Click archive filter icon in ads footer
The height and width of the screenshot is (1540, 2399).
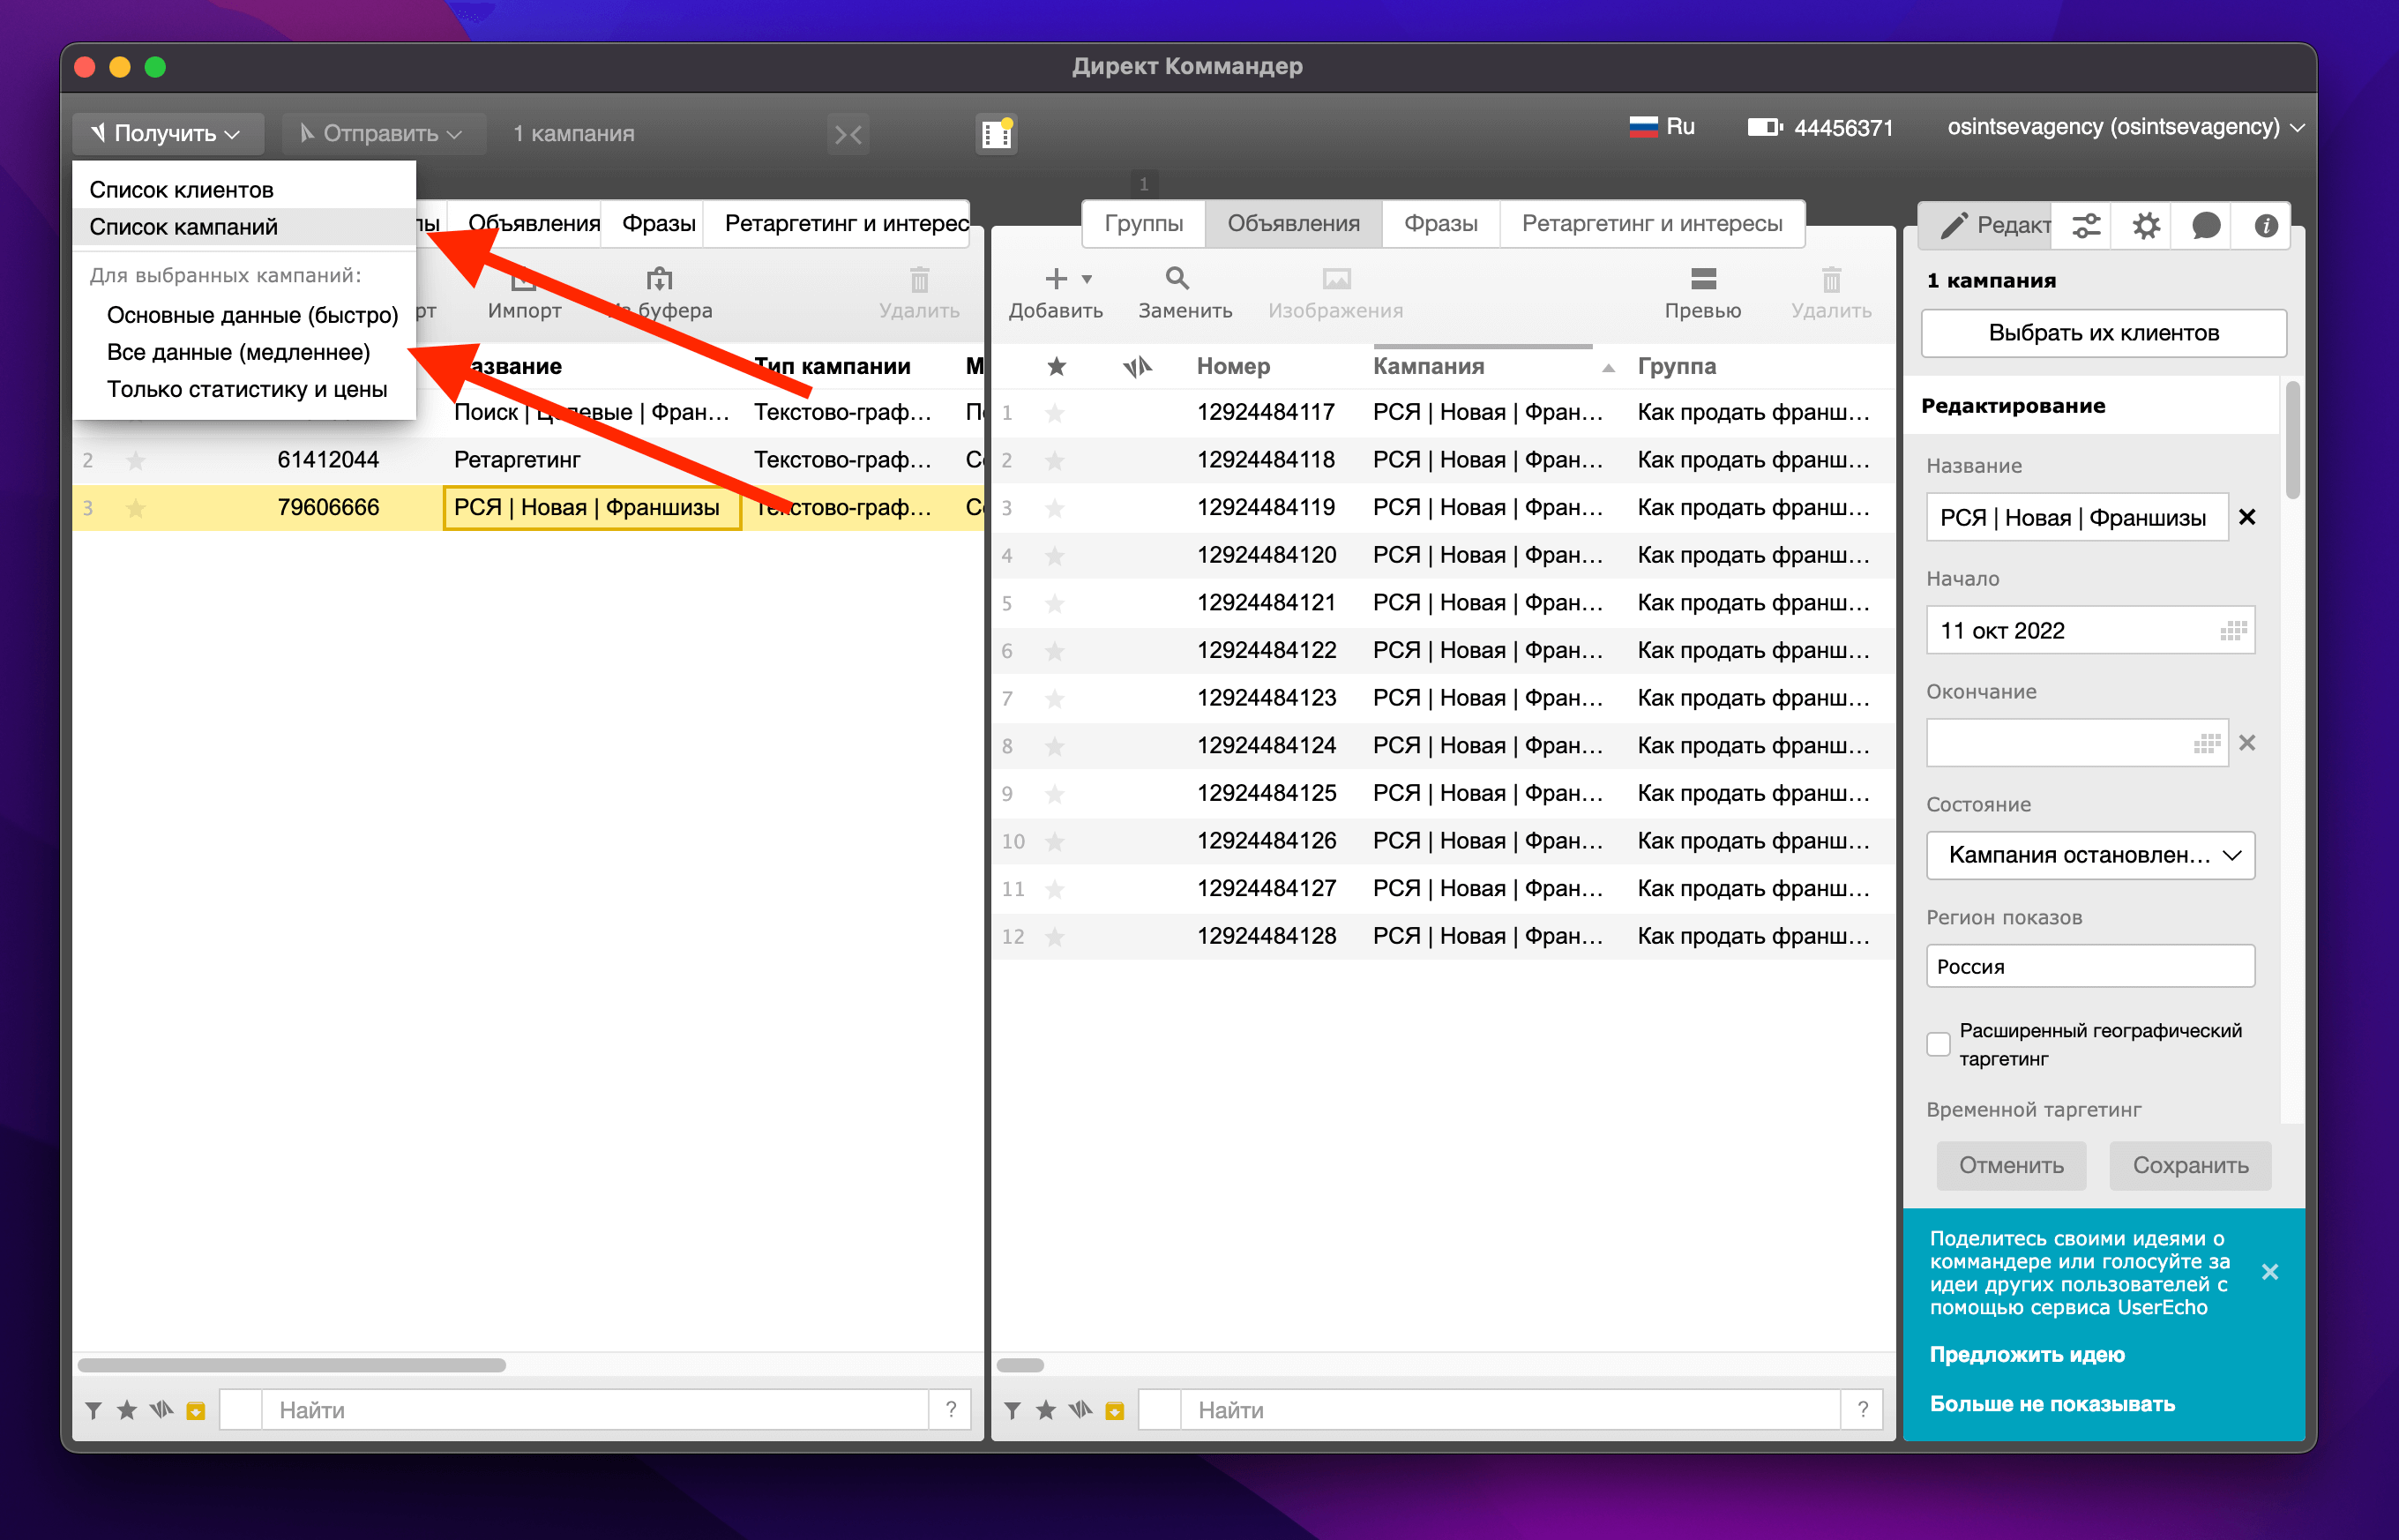1115,1411
